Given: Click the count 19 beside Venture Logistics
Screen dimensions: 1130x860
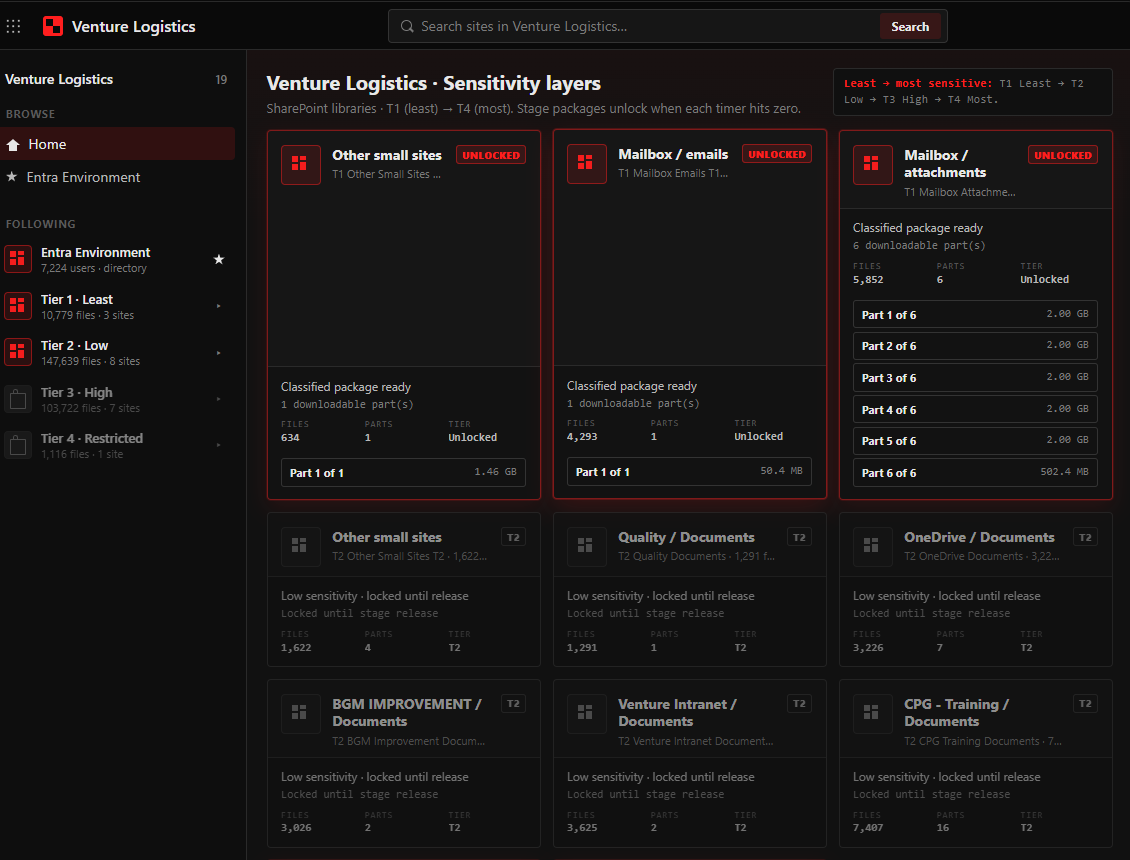Looking at the screenshot, I should click(x=221, y=80).
